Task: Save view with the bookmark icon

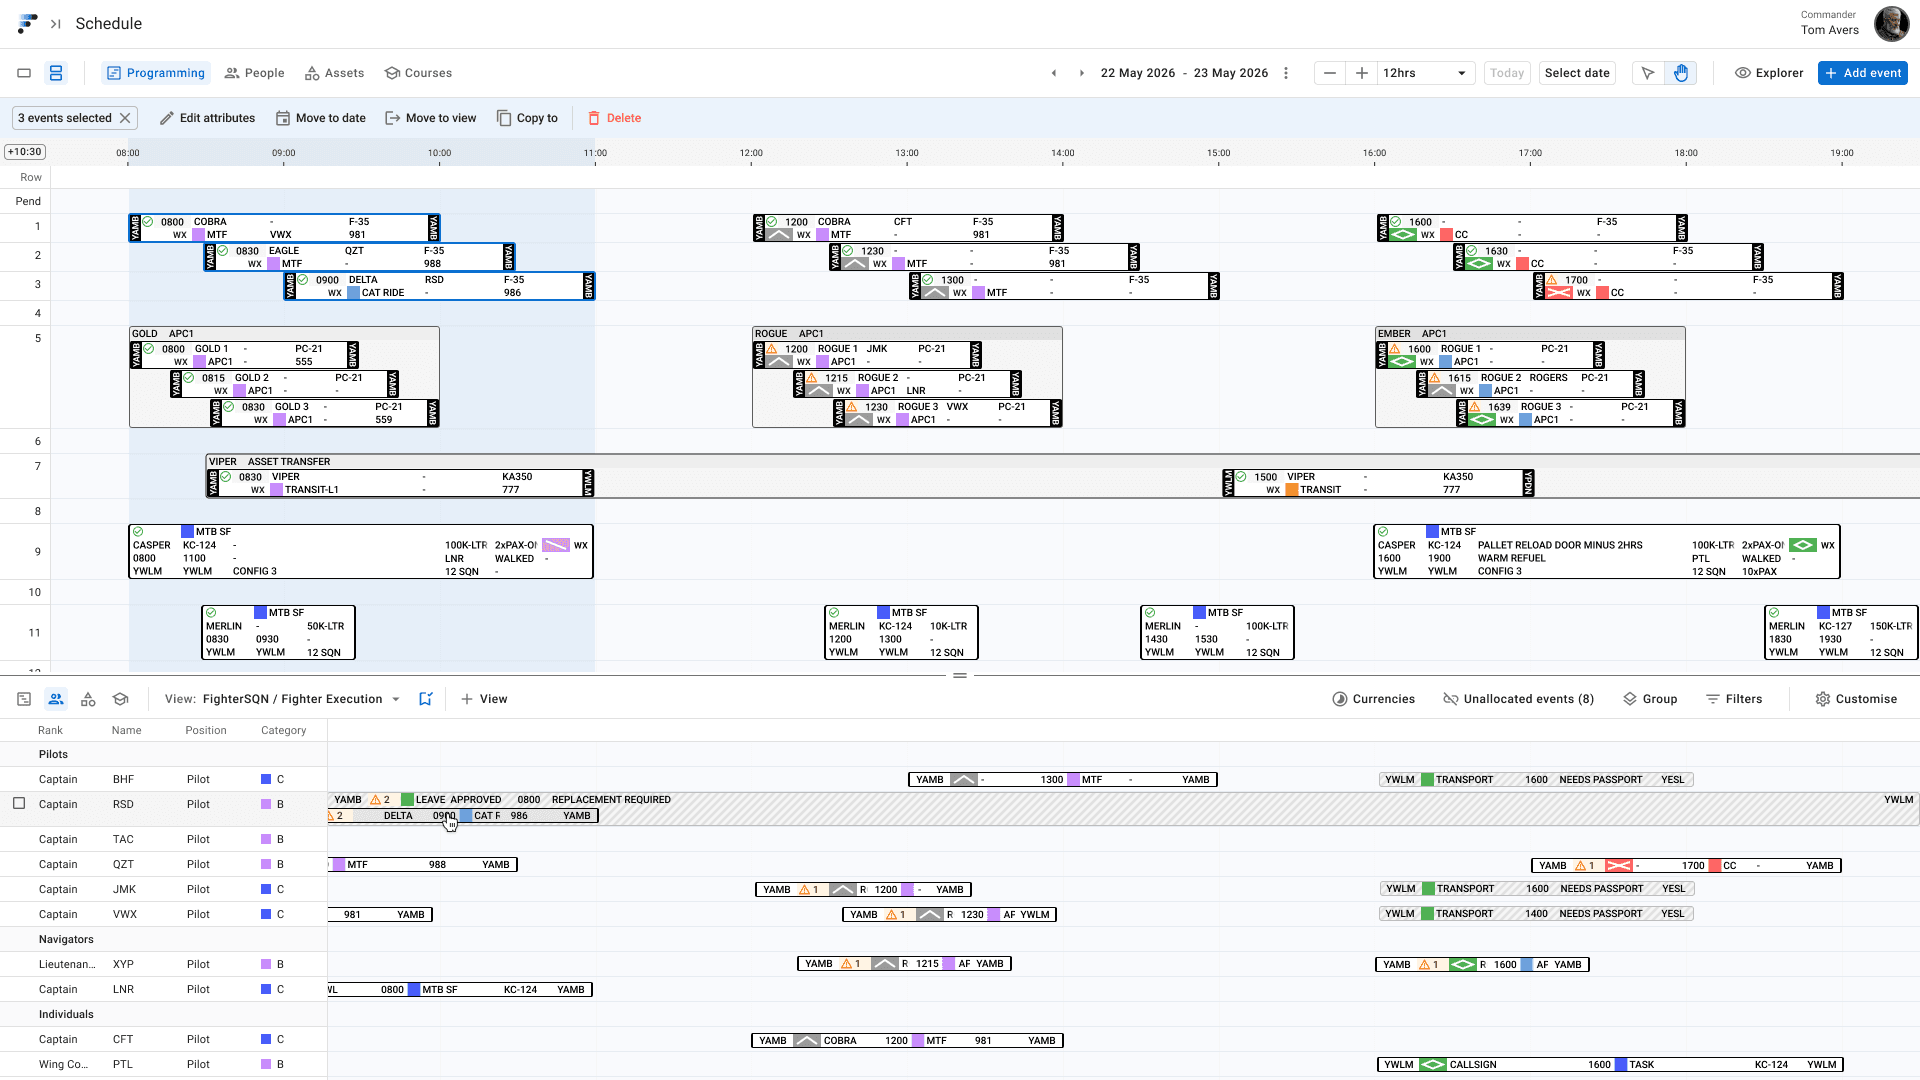Action: coord(425,699)
